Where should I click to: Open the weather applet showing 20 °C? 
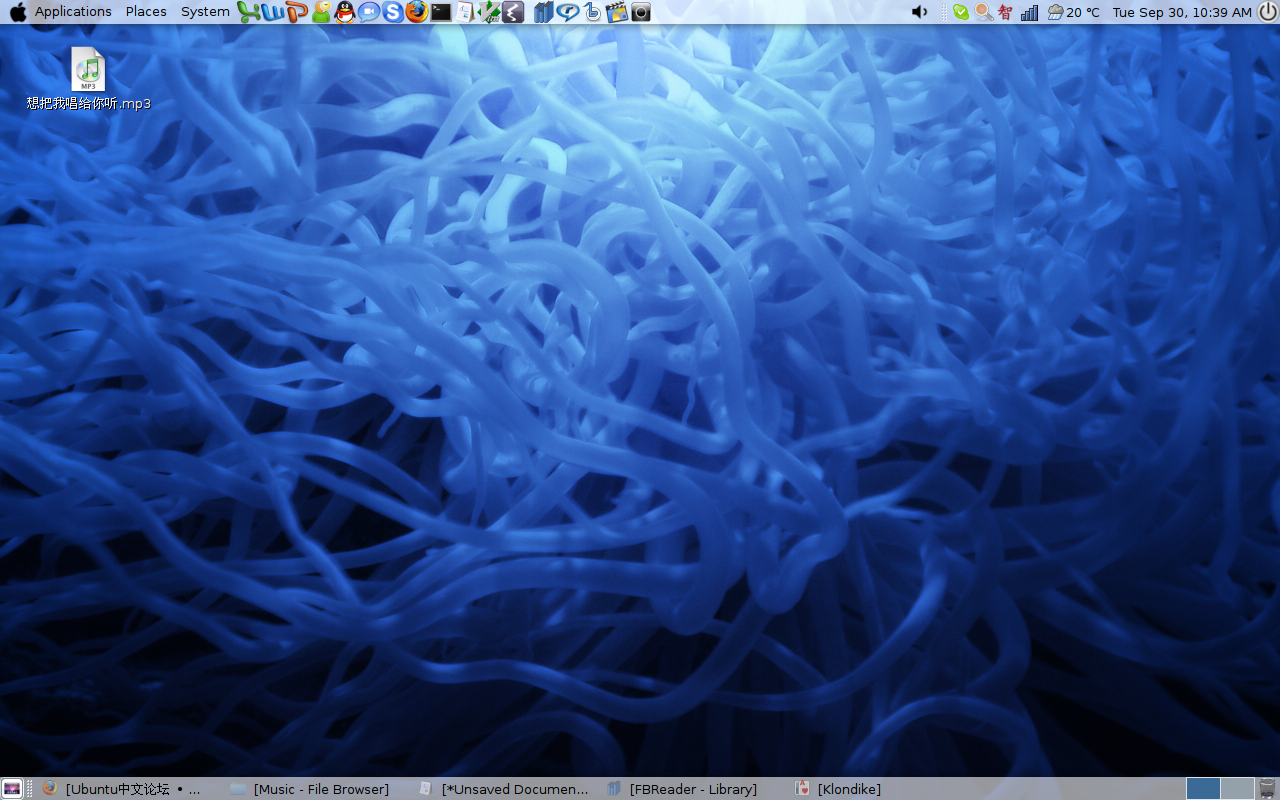(x=1073, y=12)
